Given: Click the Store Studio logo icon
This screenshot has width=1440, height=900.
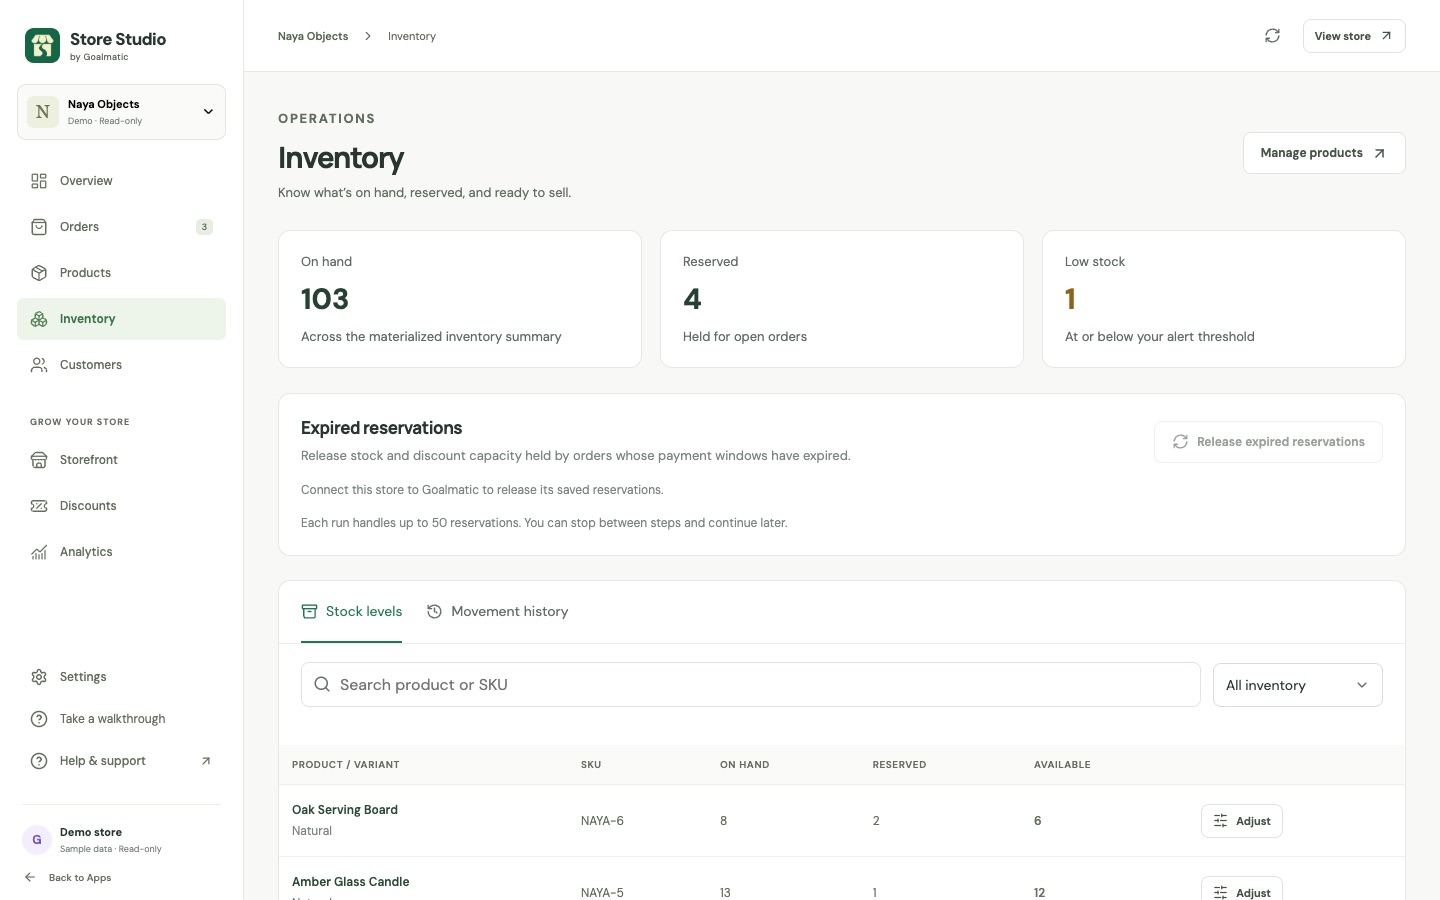Looking at the screenshot, I should pyautogui.click(x=42, y=45).
